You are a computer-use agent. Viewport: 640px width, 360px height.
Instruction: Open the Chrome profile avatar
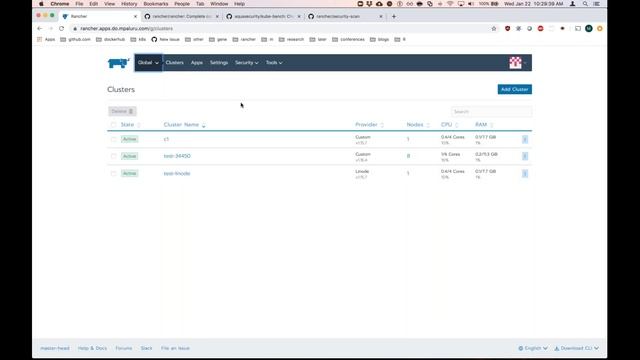pyautogui.click(x=589, y=29)
